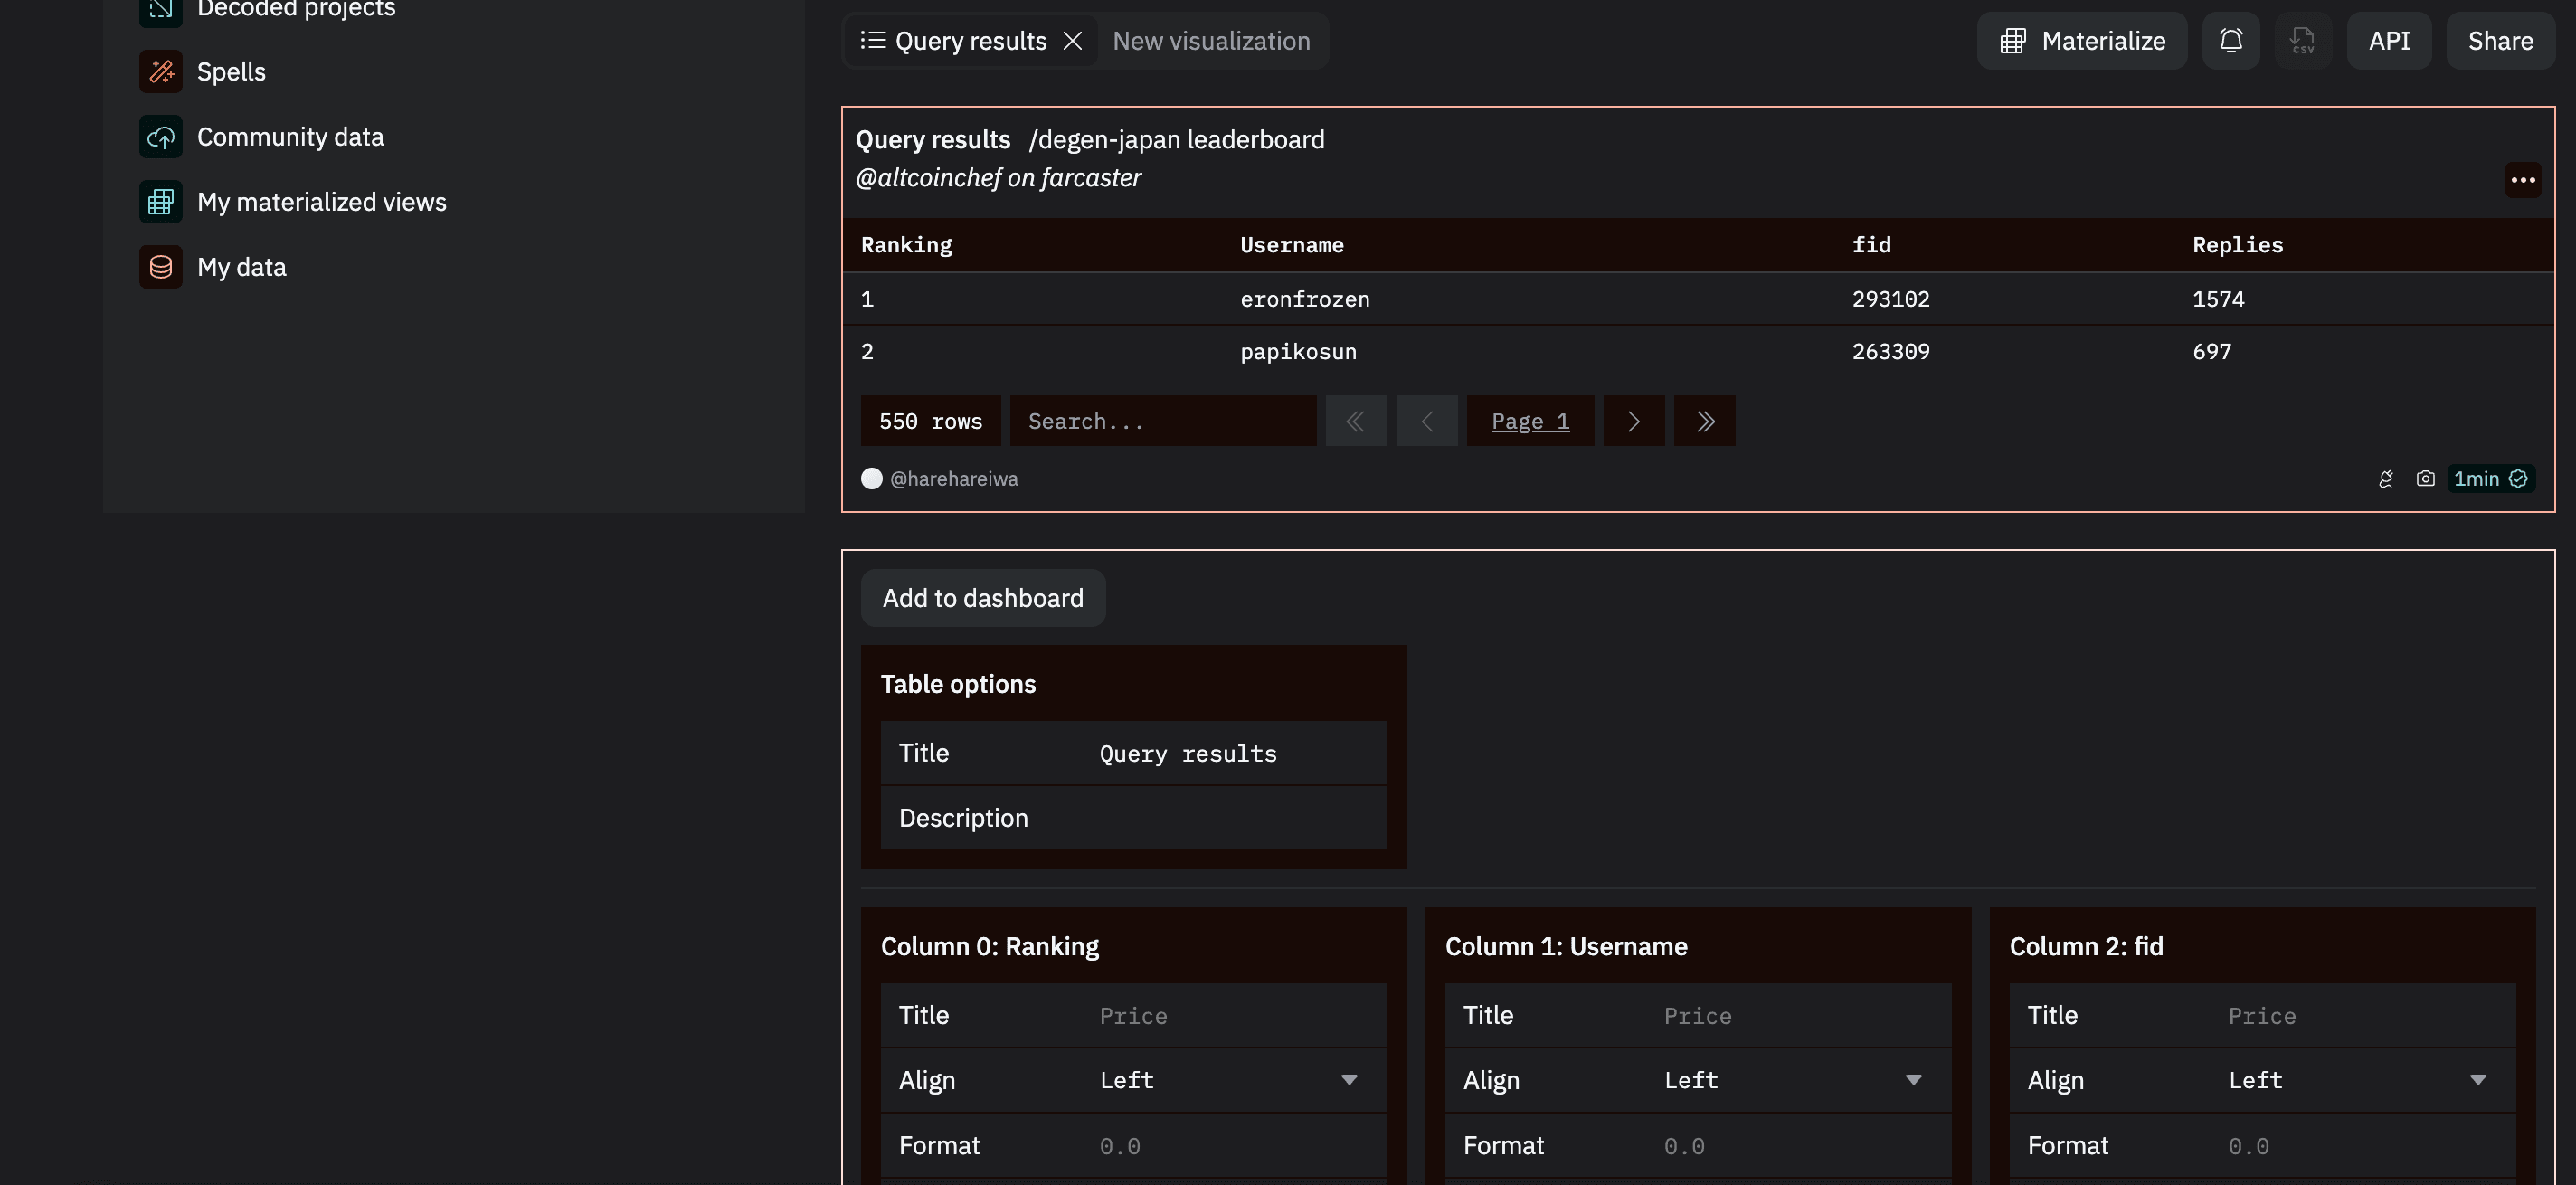The image size is (2576, 1185).
Task: Edit the Table options Title field
Action: click(1234, 753)
